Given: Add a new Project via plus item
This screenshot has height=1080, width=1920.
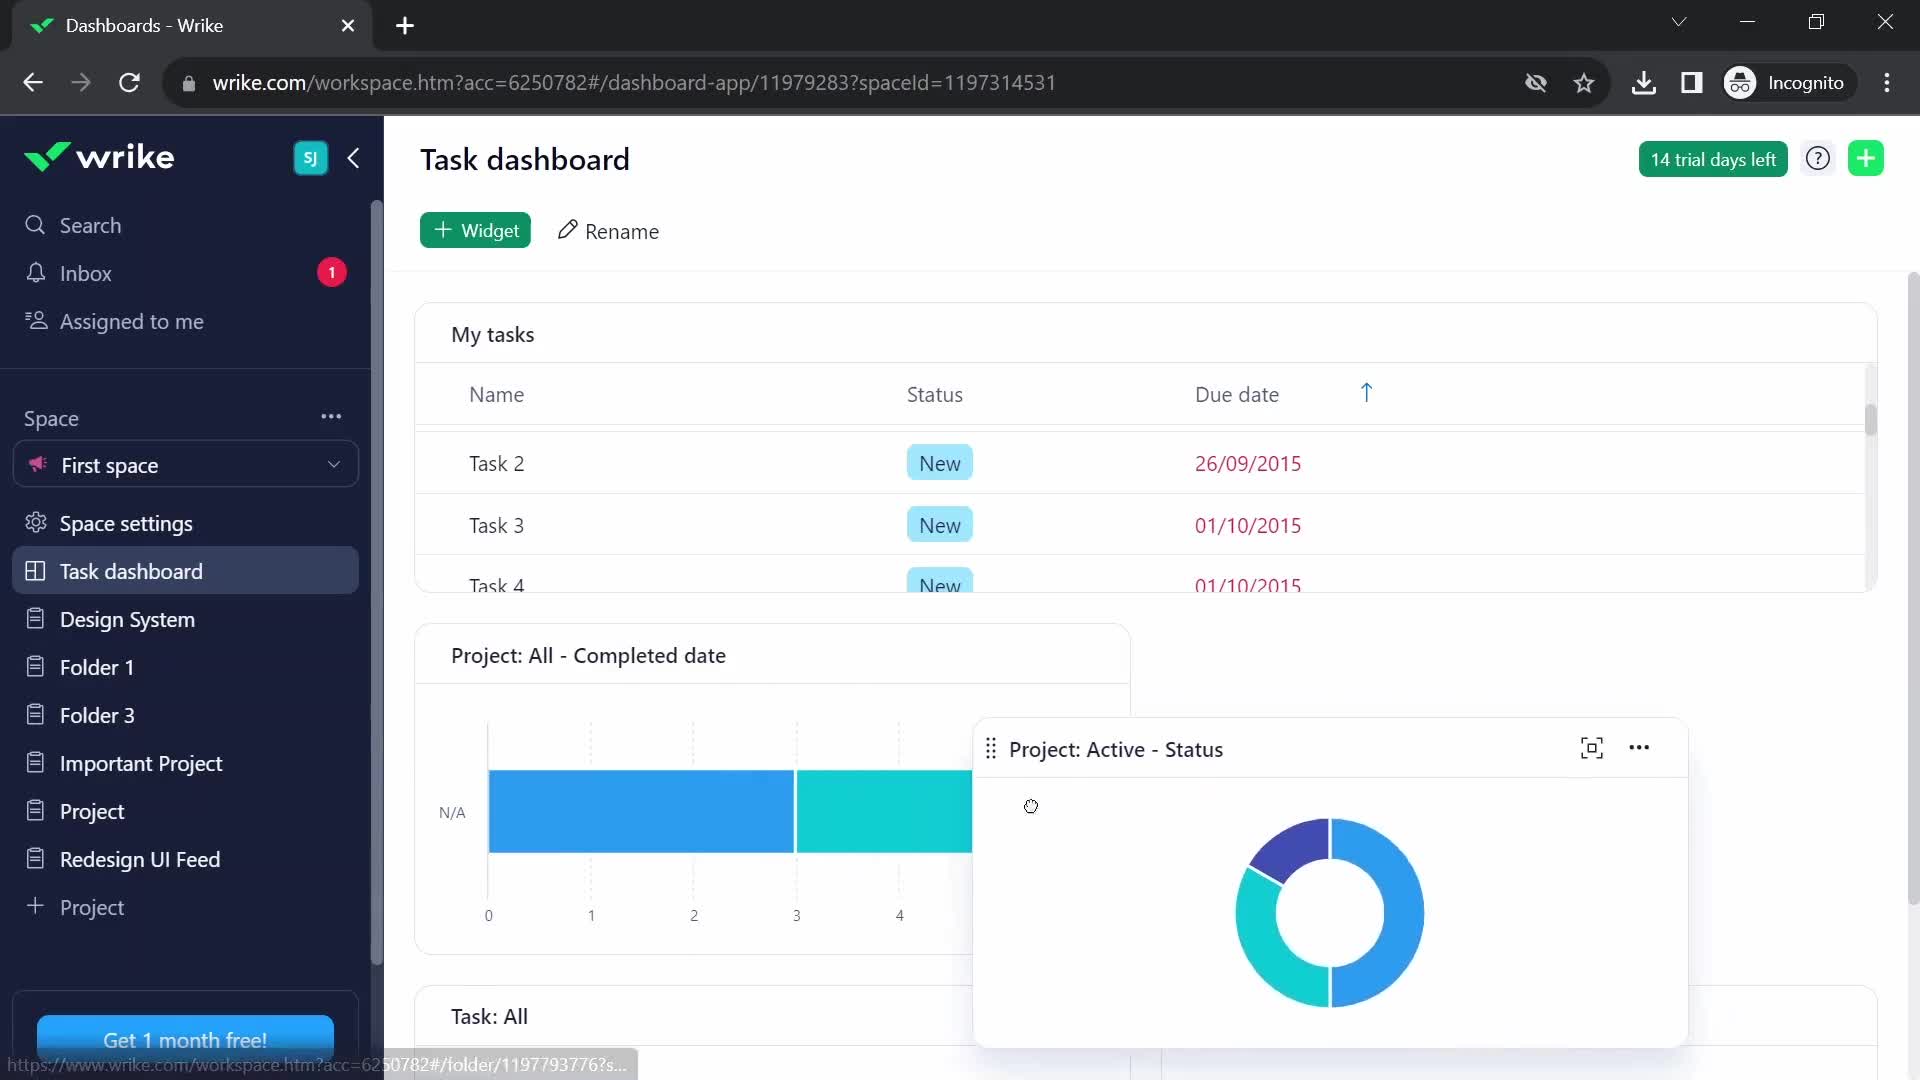Looking at the screenshot, I should [x=185, y=907].
